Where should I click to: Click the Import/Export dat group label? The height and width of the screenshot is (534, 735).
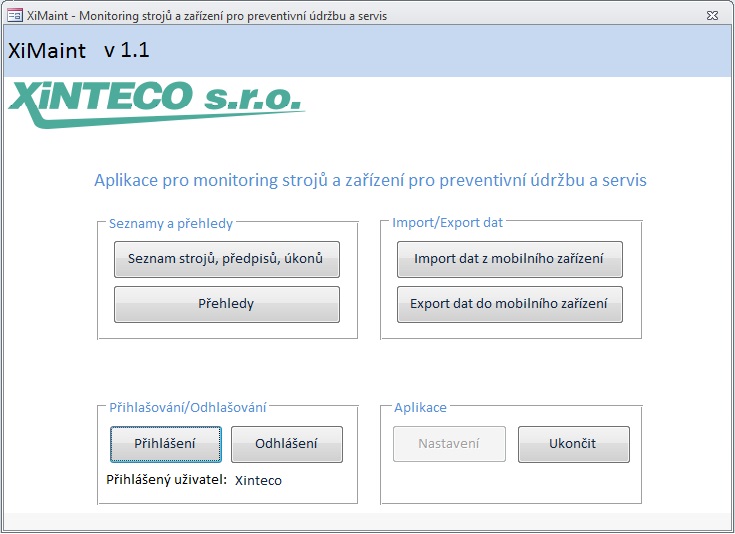tap(447, 222)
